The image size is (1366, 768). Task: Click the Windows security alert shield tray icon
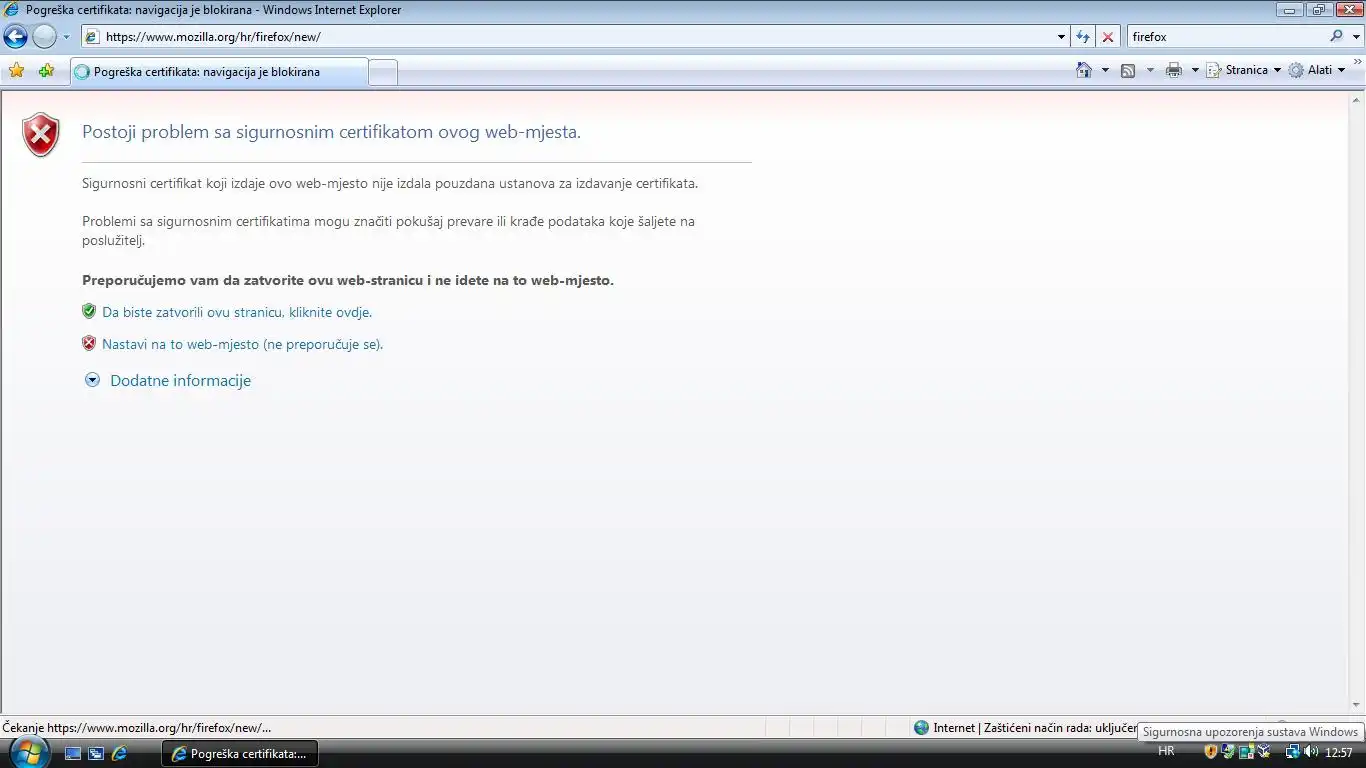click(x=1211, y=751)
